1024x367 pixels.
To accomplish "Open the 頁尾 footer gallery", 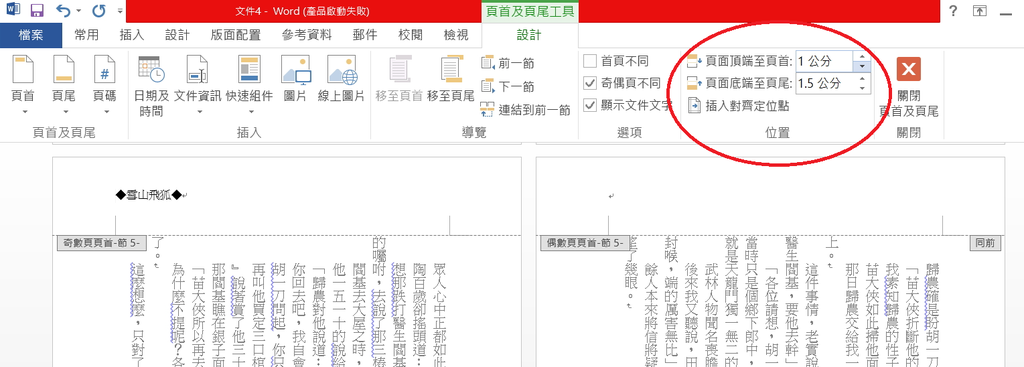I will pos(64,86).
